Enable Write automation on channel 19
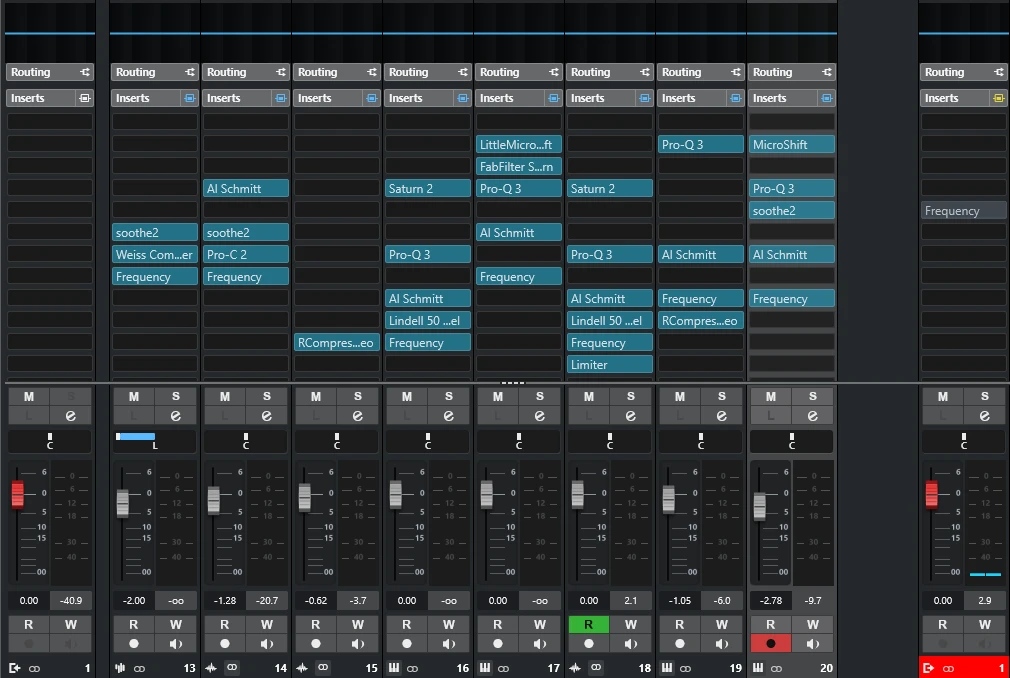The height and width of the screenshot is (678, 1010). pyautogui.click(x=721, y=624)
